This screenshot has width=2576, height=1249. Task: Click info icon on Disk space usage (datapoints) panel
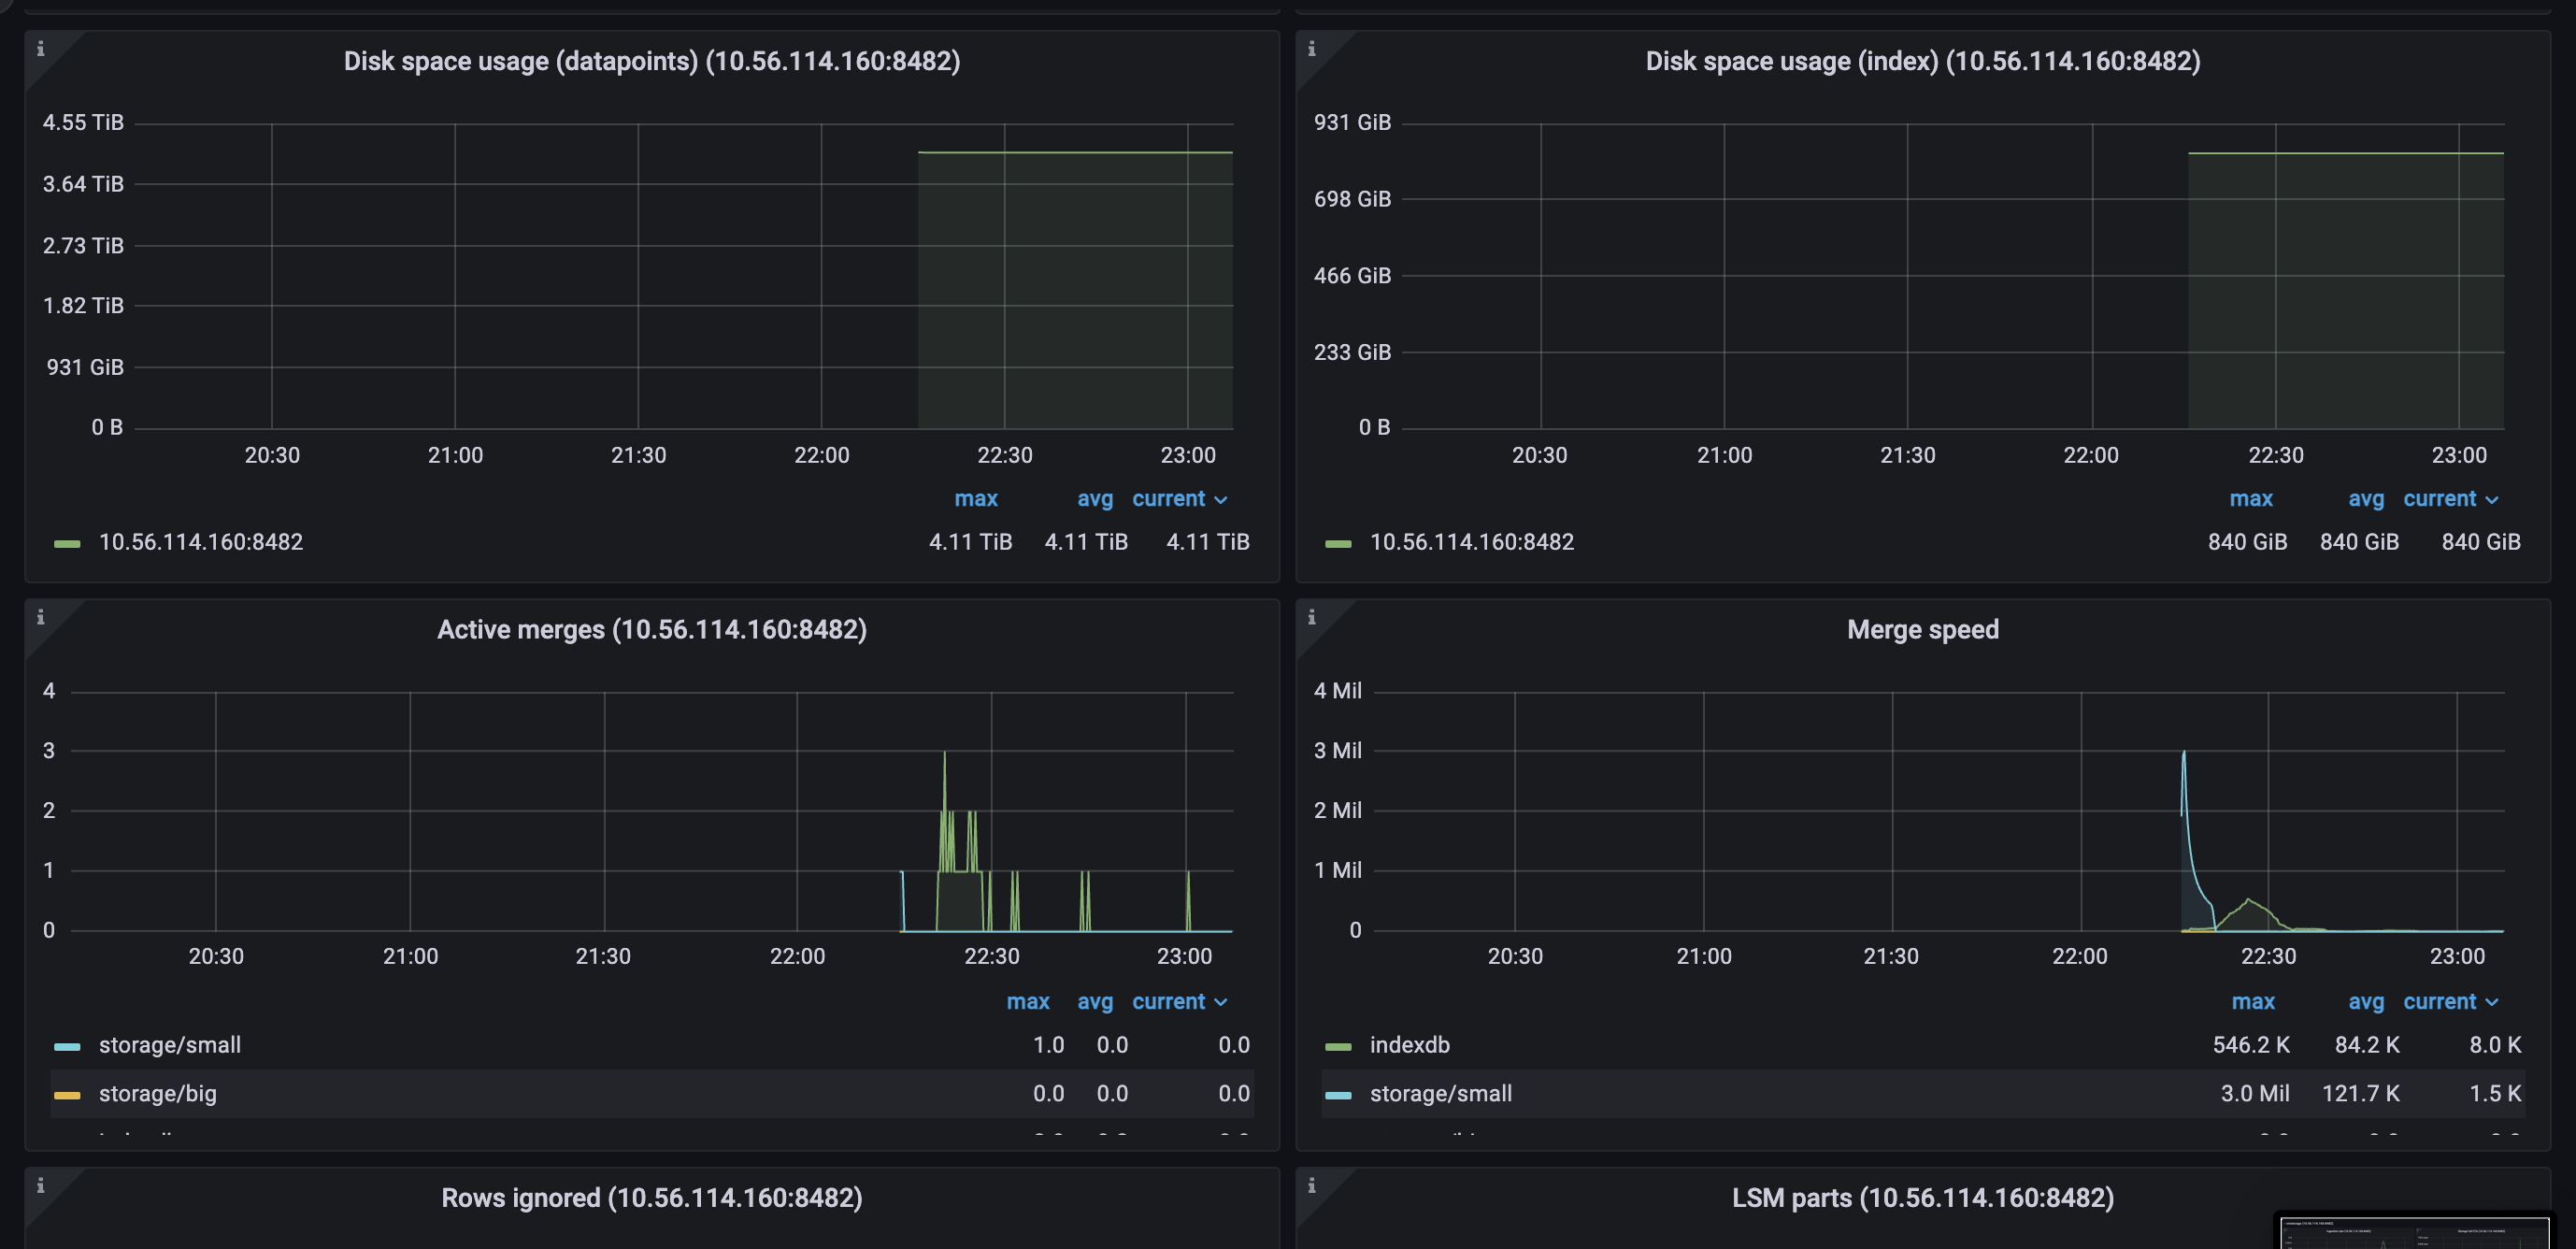pyautogui.click(x=40, y=48)
